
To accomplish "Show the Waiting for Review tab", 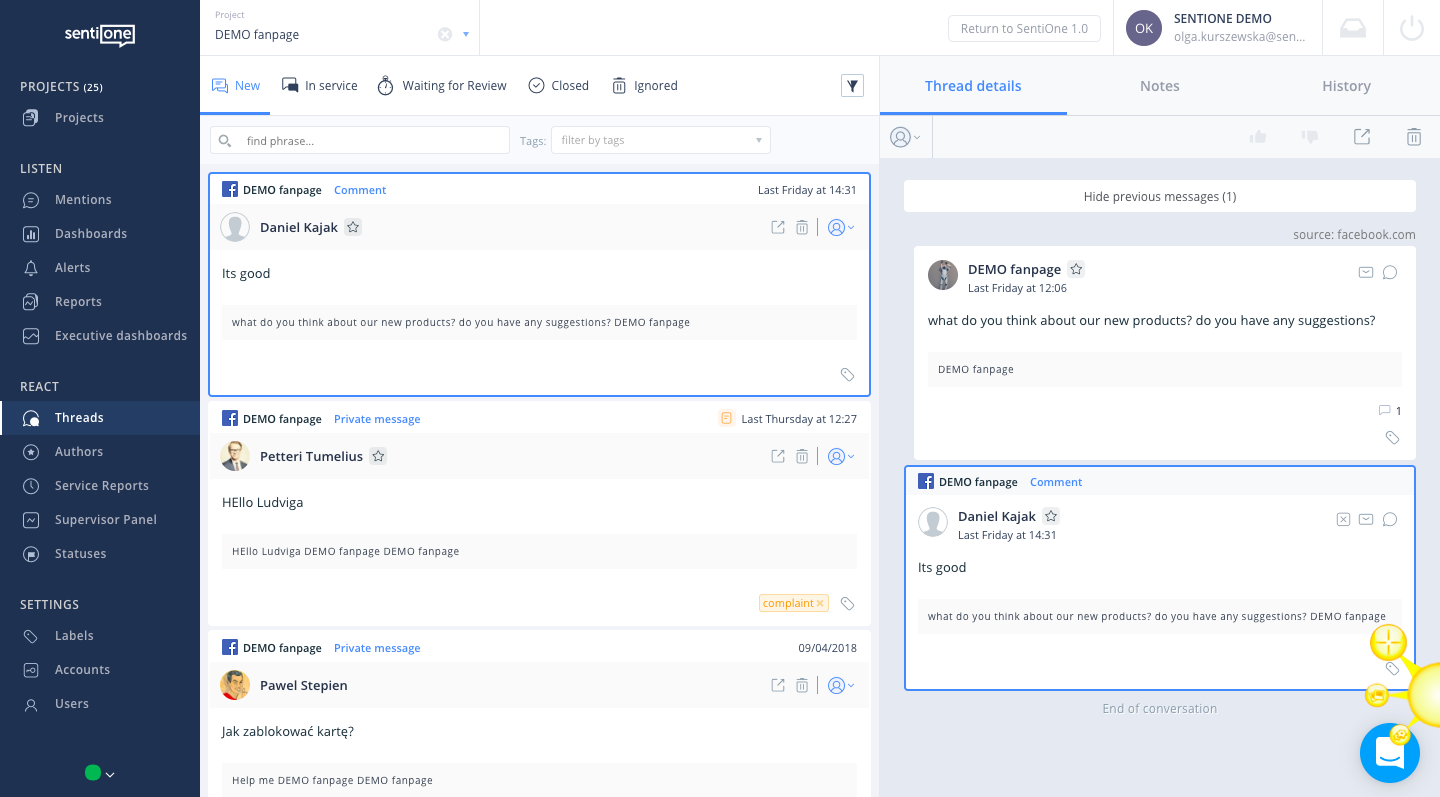I will (442, 86).
